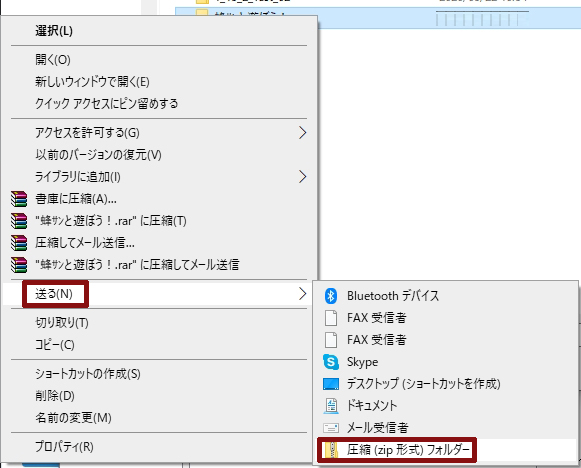Click the Bluetooth icon in the submenu

click(331, 296)
